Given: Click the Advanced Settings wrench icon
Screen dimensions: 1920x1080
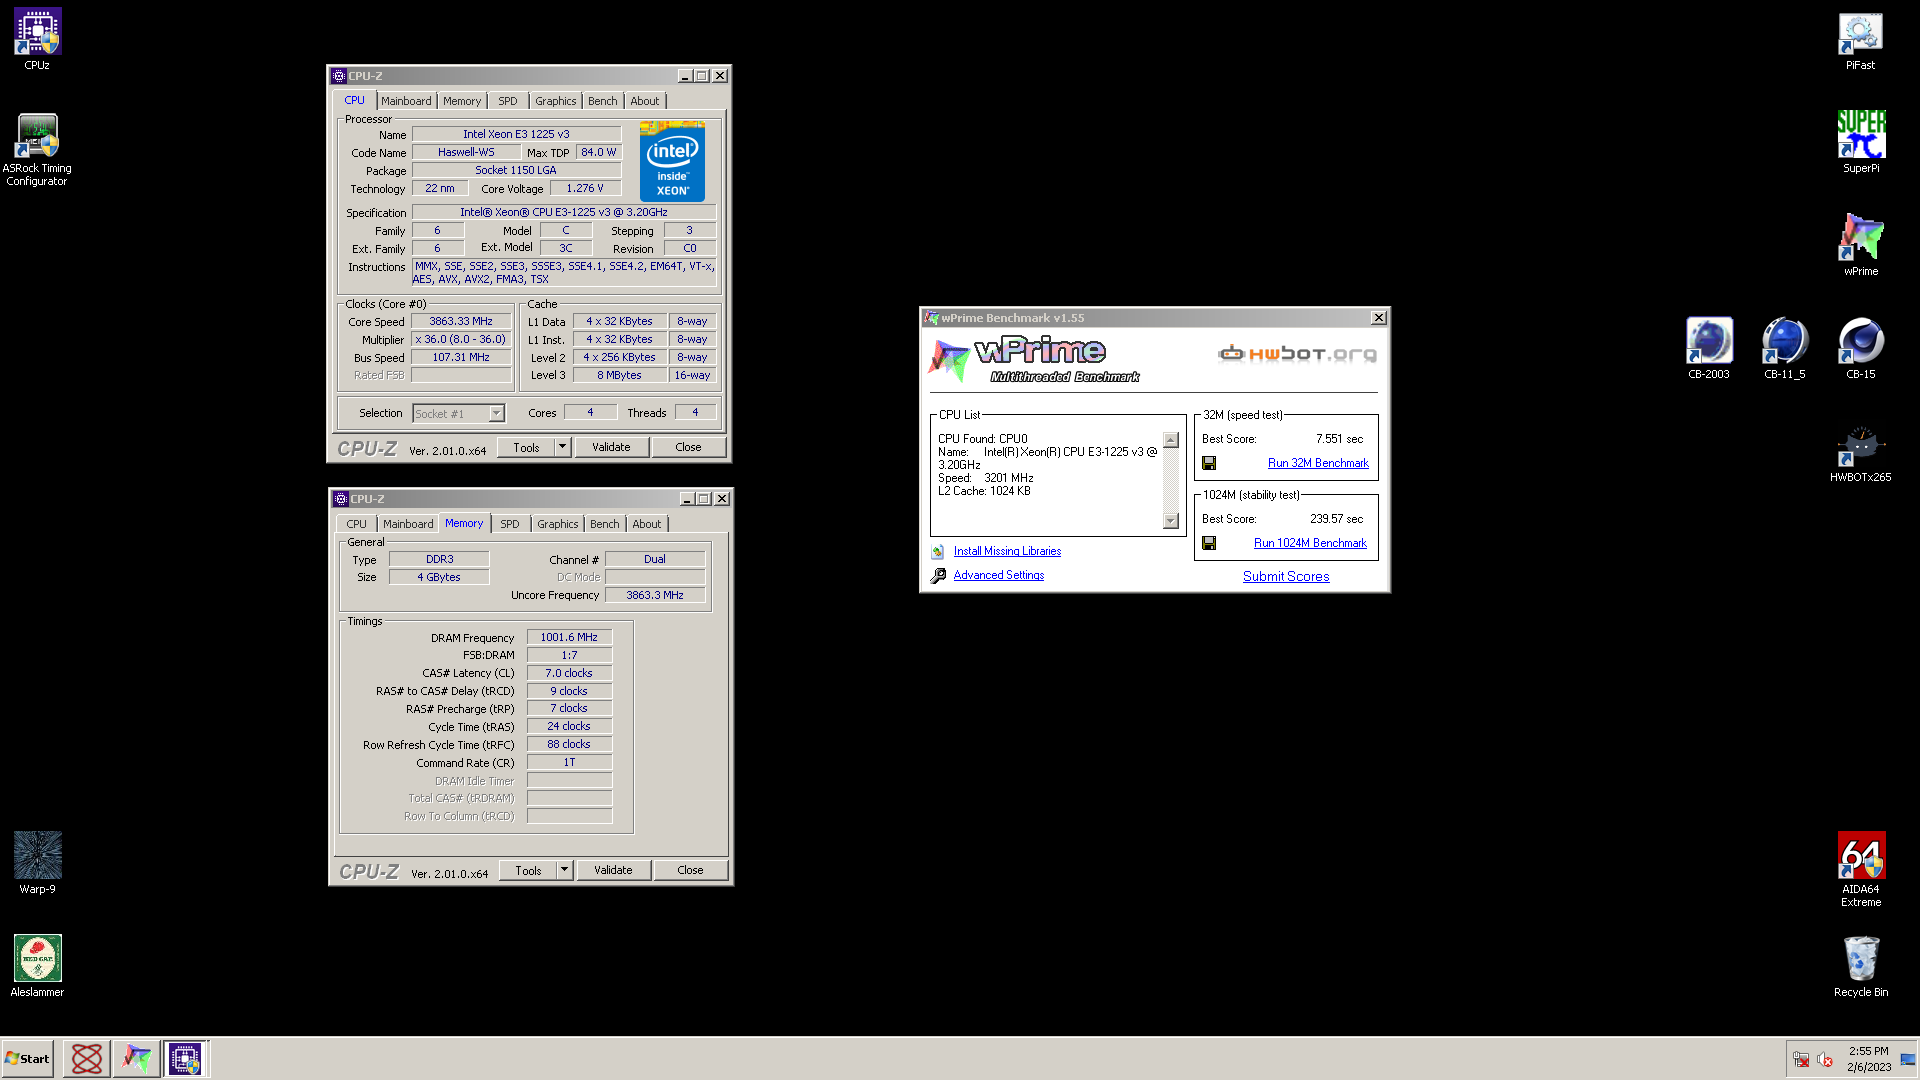Looking at the screenshot, I should point(938,575).
